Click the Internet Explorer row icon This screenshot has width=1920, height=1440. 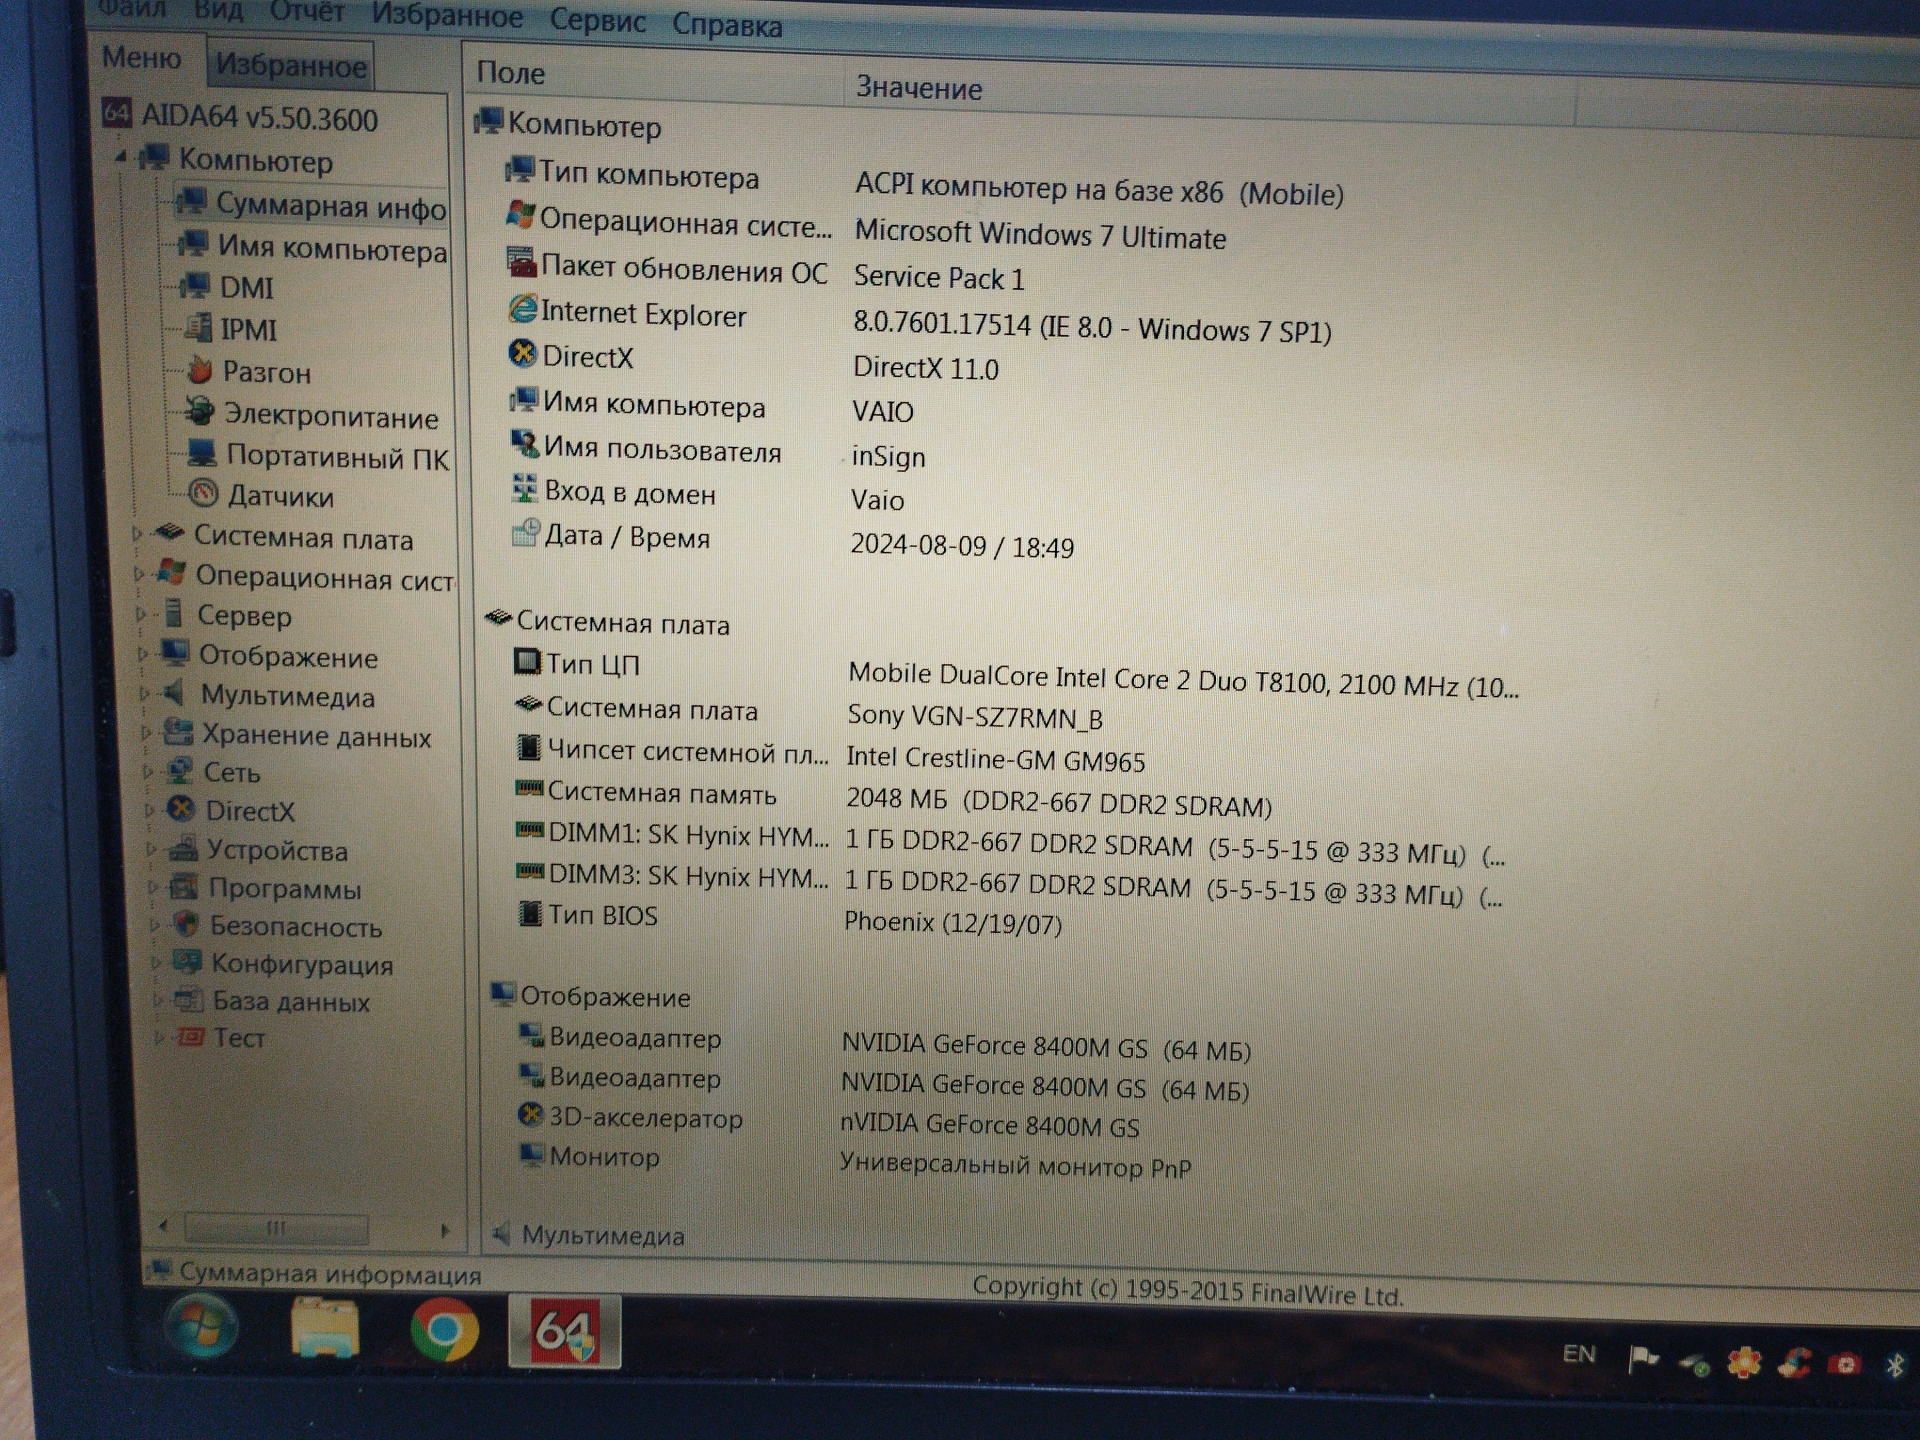(x=522, y=309)
